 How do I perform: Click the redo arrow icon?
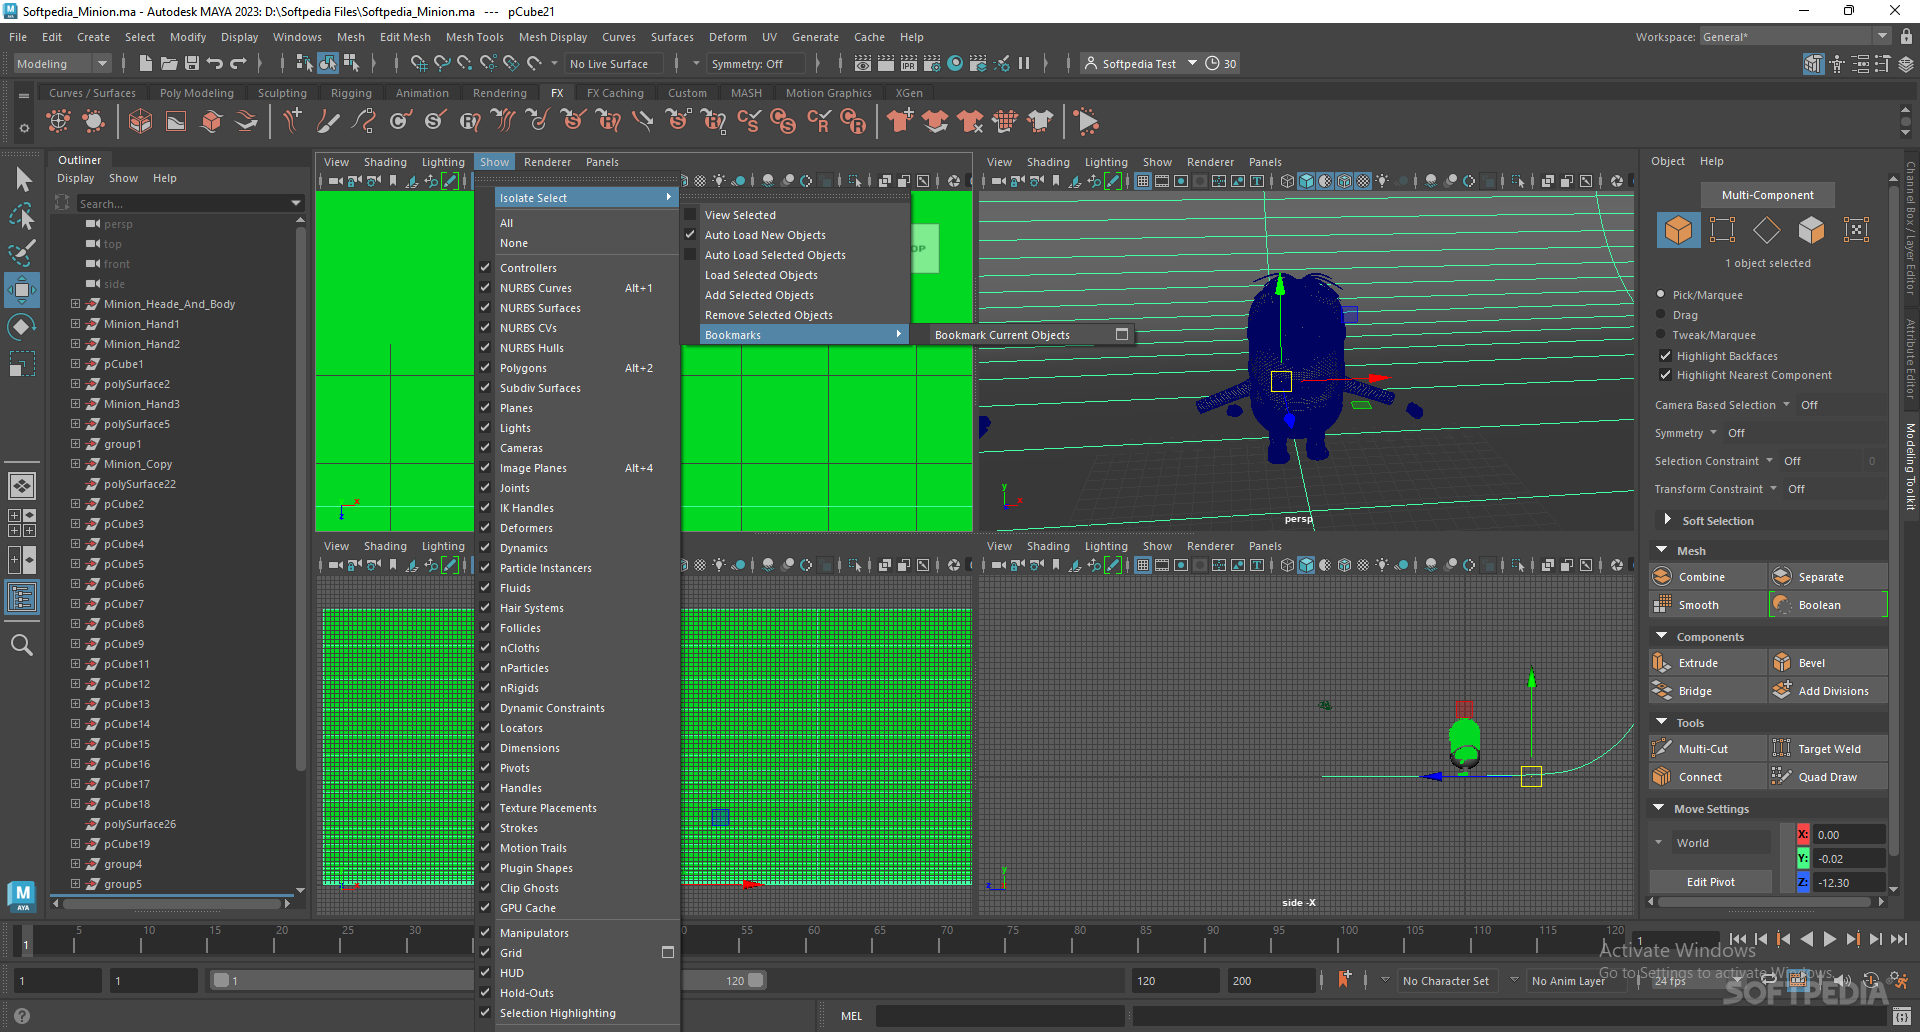tap(238, 63)
